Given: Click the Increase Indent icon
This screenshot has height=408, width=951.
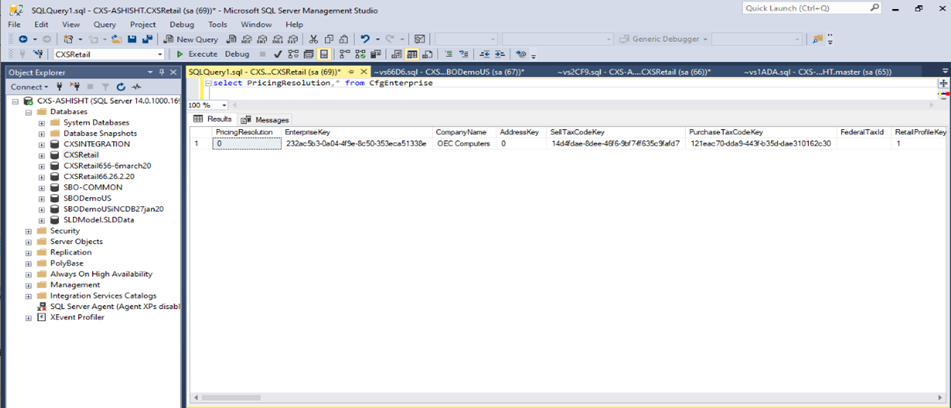Looking at the screenshot, I should point(499,54).
